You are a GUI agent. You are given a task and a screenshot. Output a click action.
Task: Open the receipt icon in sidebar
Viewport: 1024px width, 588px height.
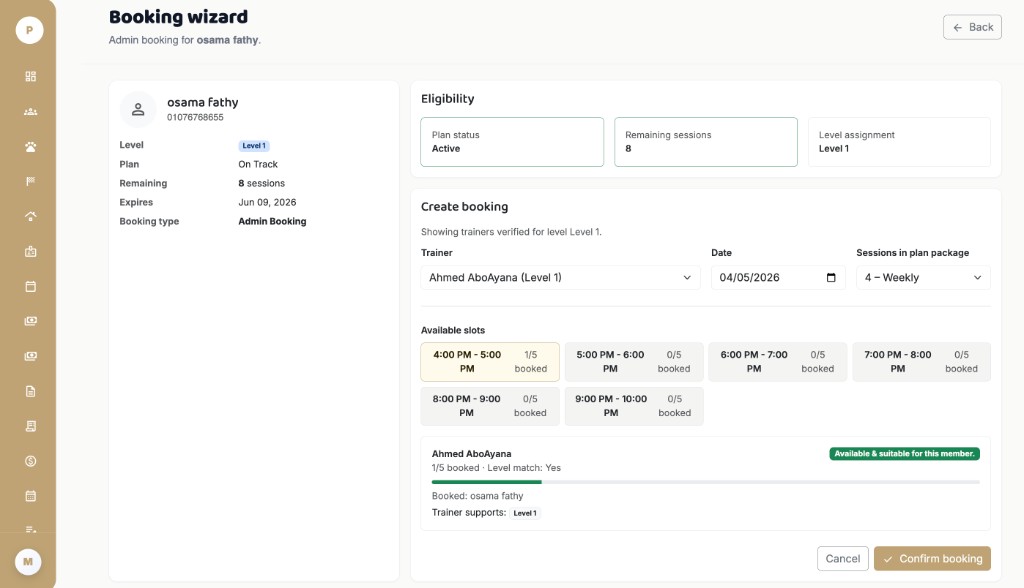(30, 426)
